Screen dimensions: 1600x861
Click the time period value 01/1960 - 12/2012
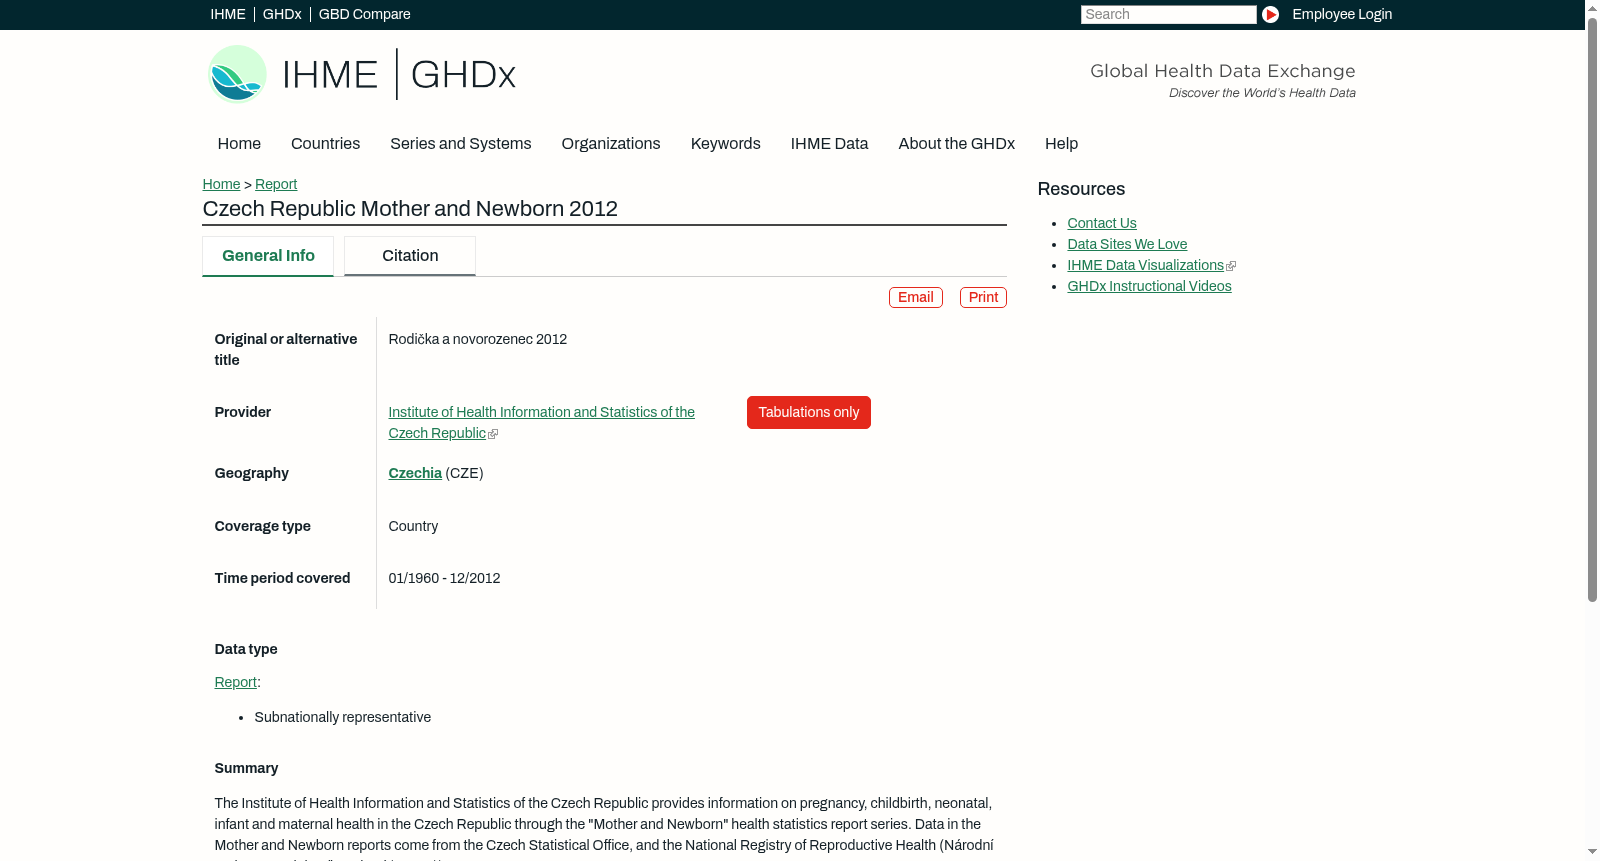tap(444, 578)
